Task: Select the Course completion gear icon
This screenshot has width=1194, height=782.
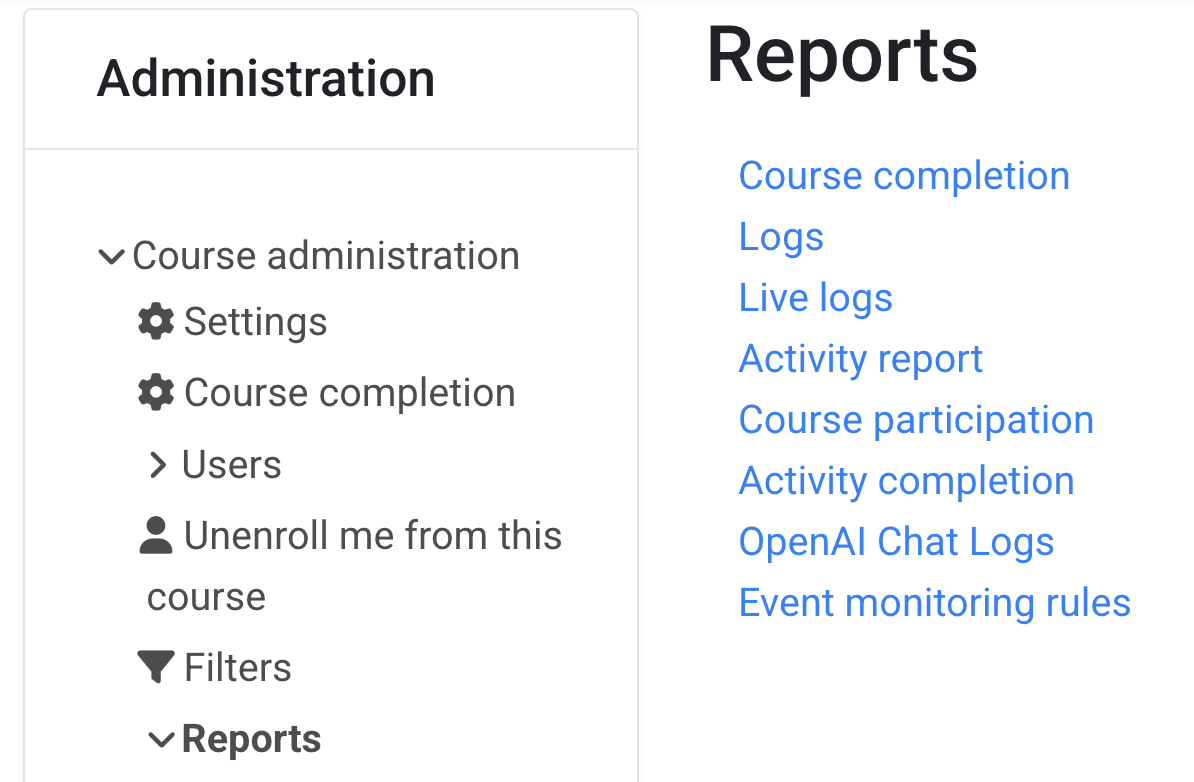Action: click(x=156, y=392)
